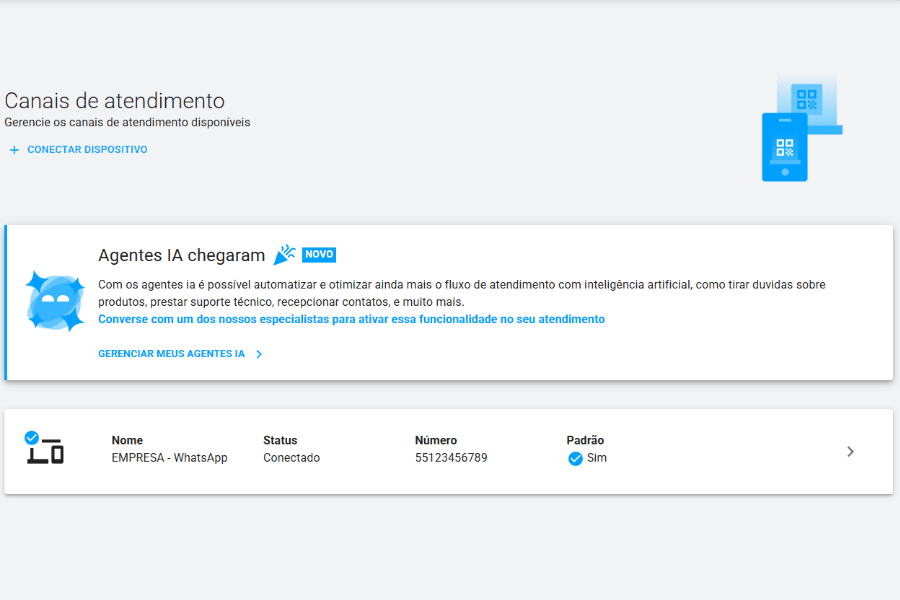Image resolution: width=900 pixels, height=600 pixels.
Task: Toggle the selection checkmark on the connected device
Action: coord(30,436)
